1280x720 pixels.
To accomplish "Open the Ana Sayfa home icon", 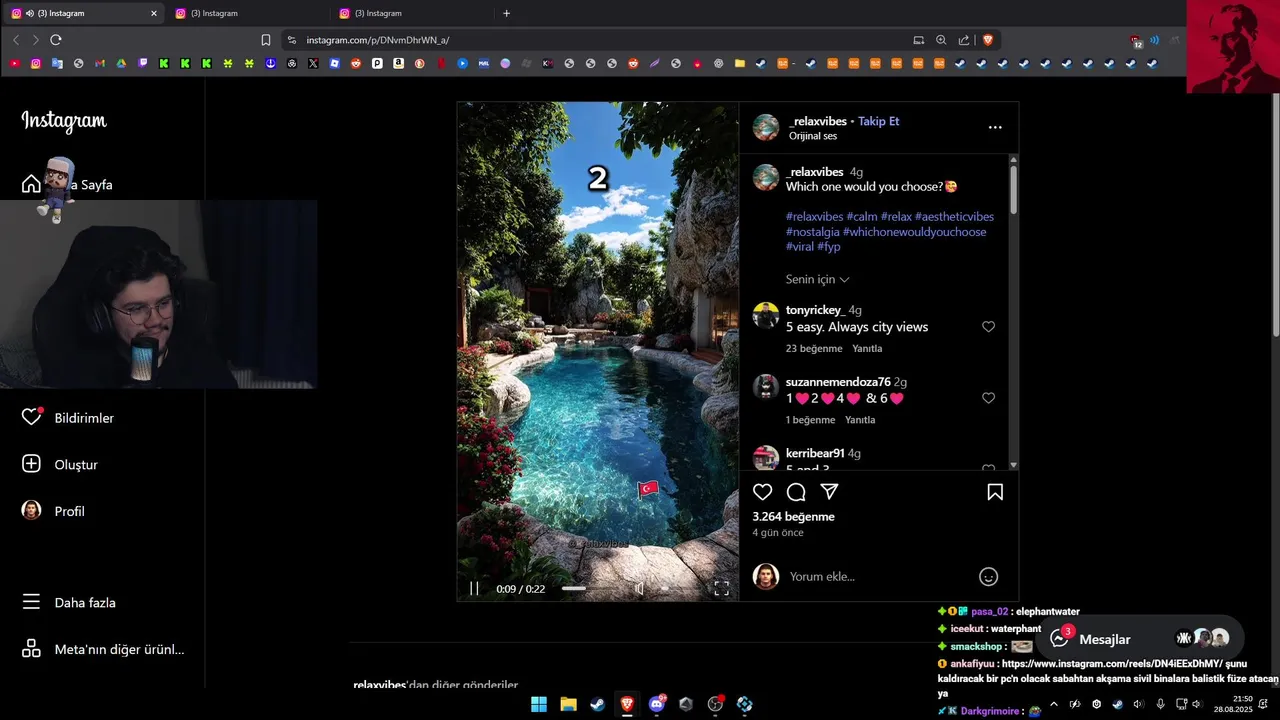I will (x=31, y=184).
